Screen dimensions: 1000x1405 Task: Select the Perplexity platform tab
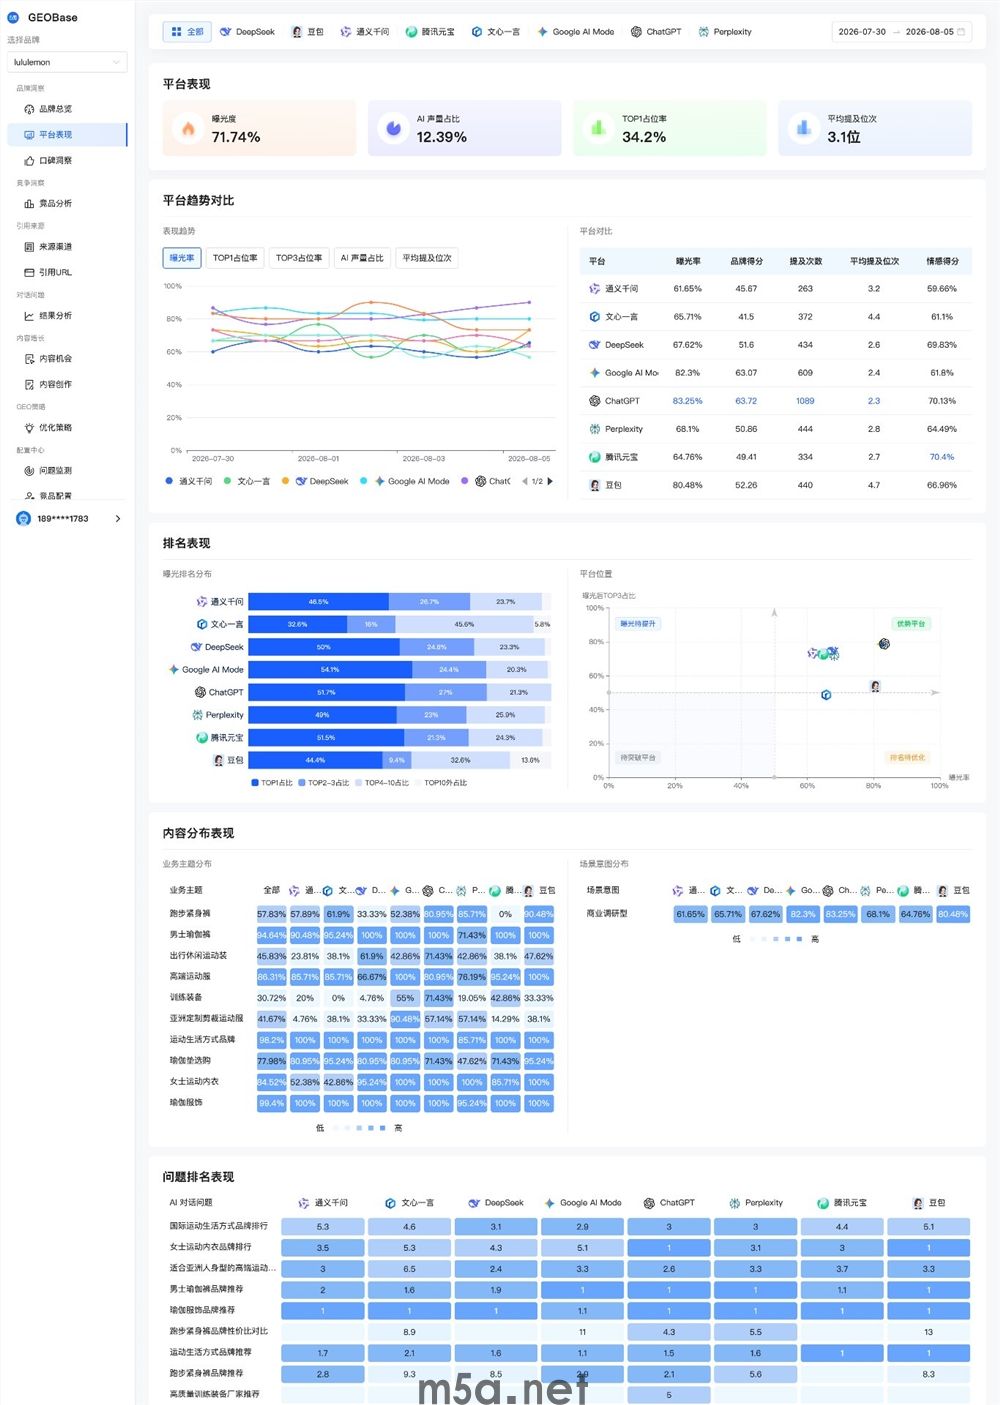(725, 32)
